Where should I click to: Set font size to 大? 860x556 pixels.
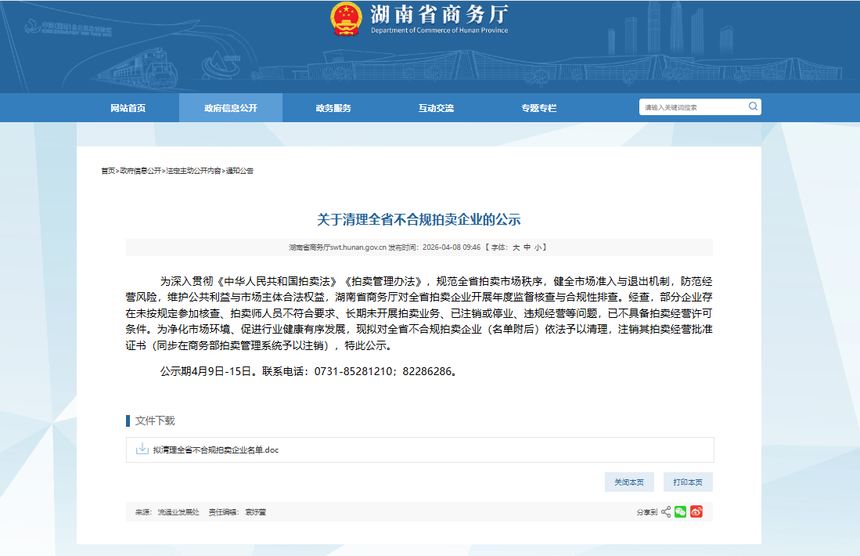(x=516, y=246)
